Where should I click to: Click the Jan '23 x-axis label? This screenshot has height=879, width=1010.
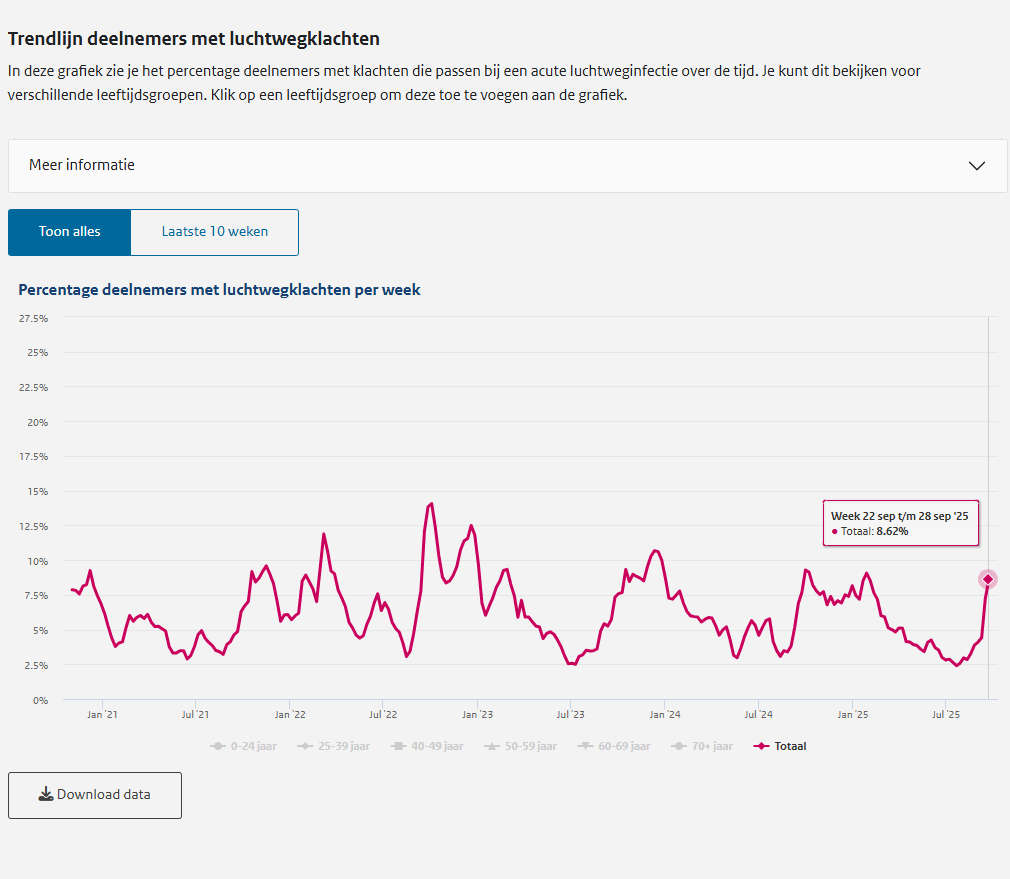(x=477, y=715)
